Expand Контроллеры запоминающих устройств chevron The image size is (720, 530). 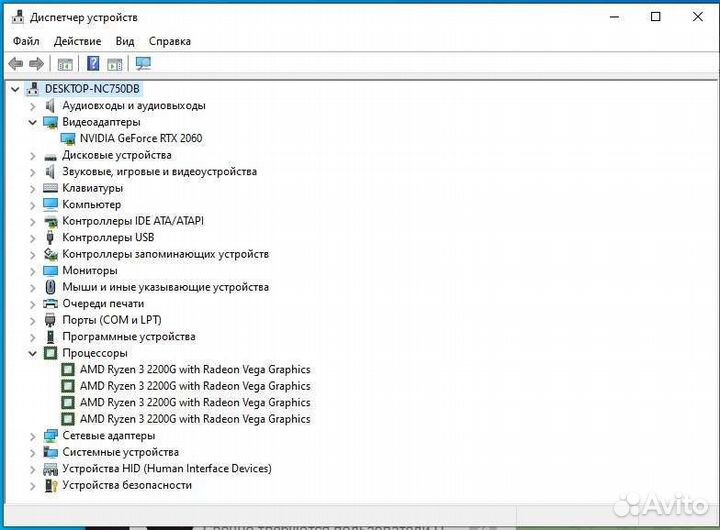[x=33, y=254]
